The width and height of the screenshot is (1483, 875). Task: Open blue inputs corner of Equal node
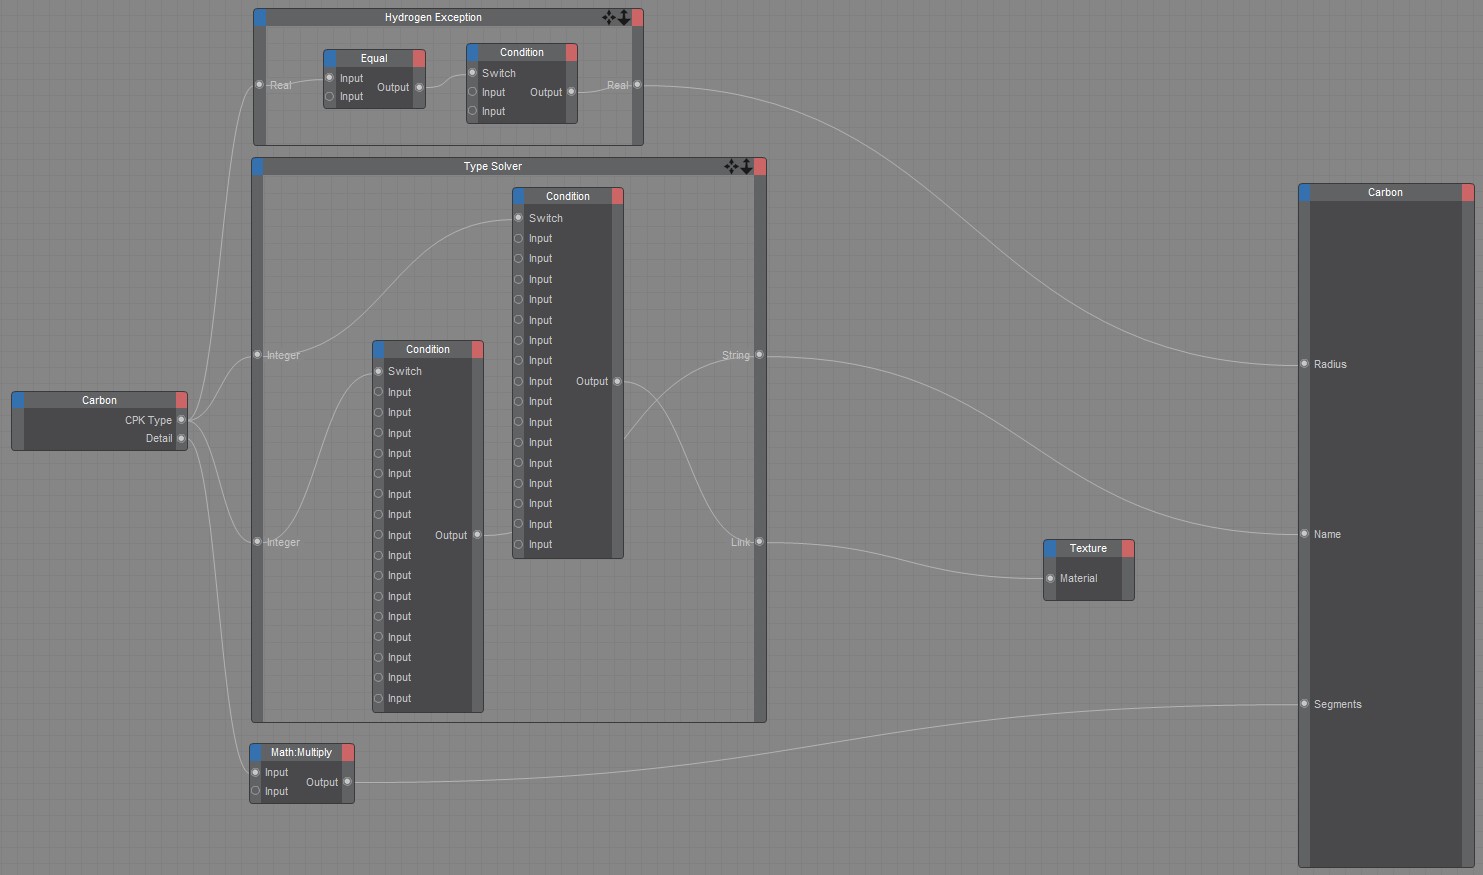pyautogui.click(x=330, y=58)
